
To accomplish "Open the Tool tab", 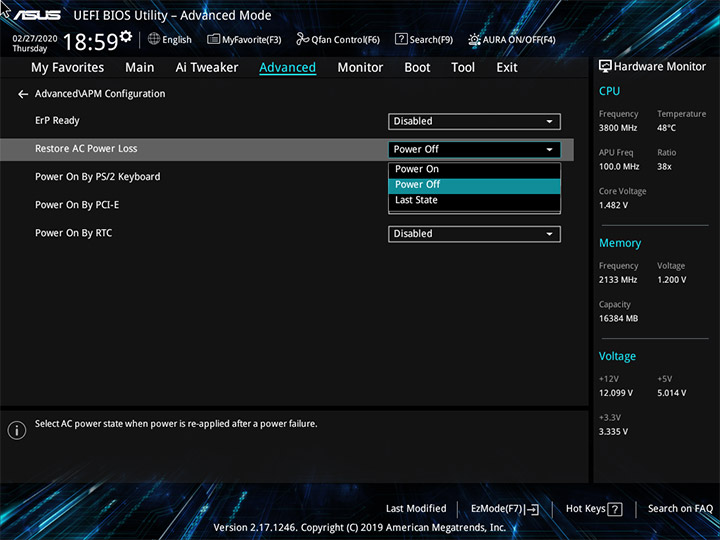I will click(463, 68).
